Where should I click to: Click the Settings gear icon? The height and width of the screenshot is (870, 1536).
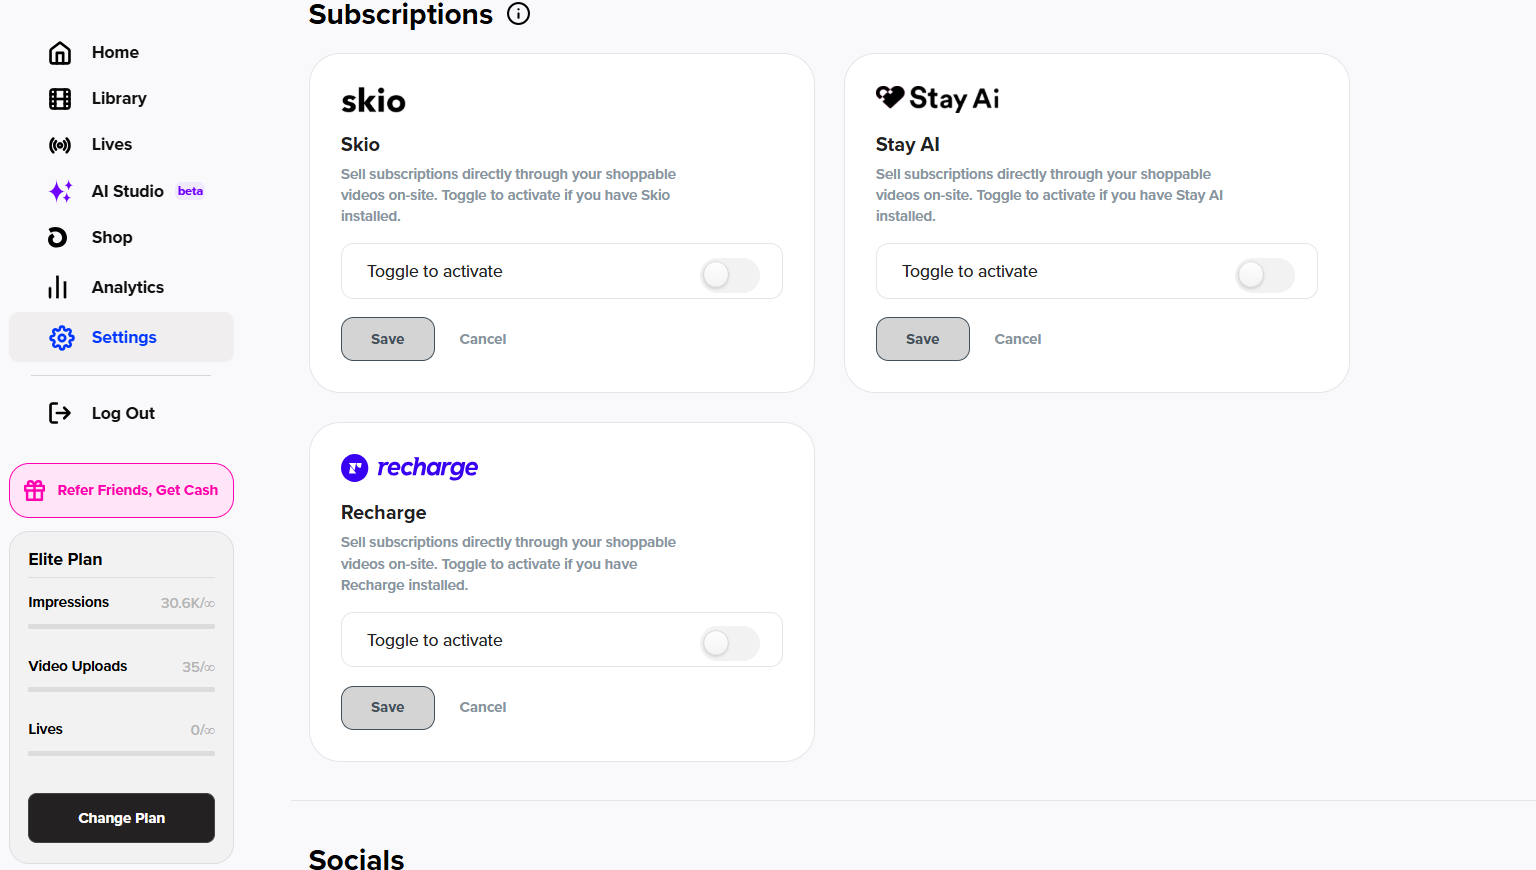point(62,338)
